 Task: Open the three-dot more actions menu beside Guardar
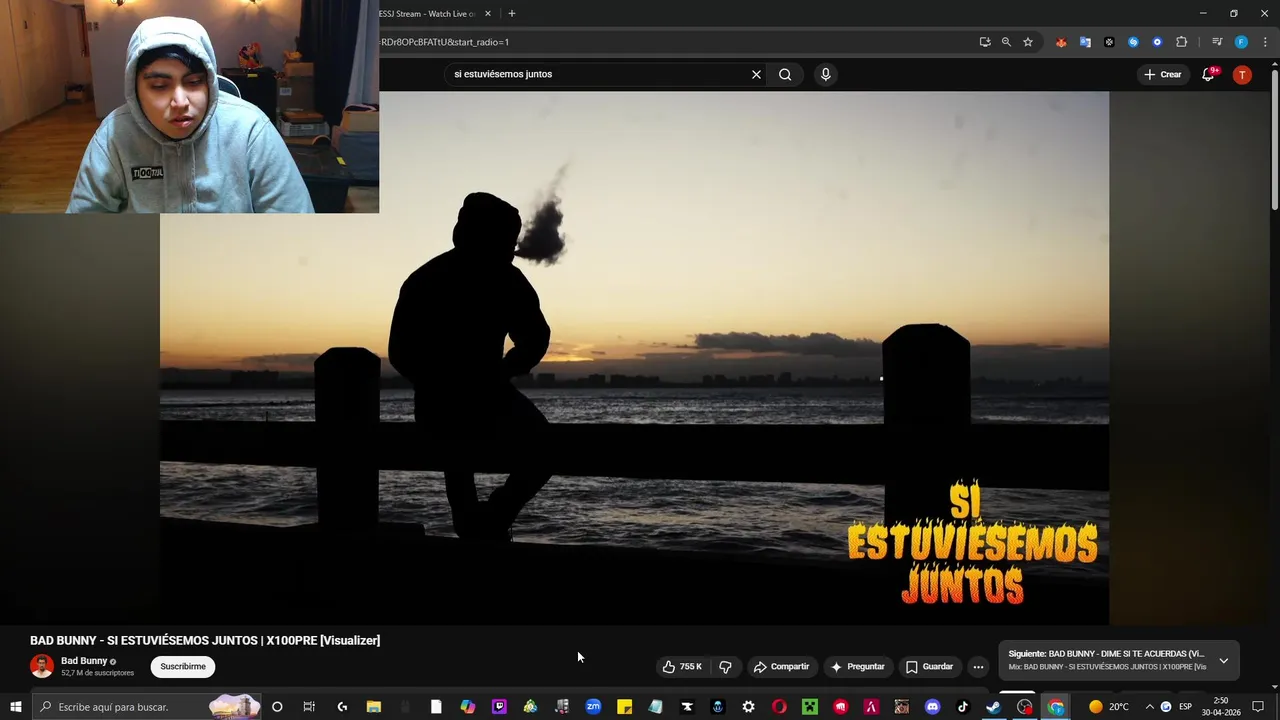click(978, 667)
